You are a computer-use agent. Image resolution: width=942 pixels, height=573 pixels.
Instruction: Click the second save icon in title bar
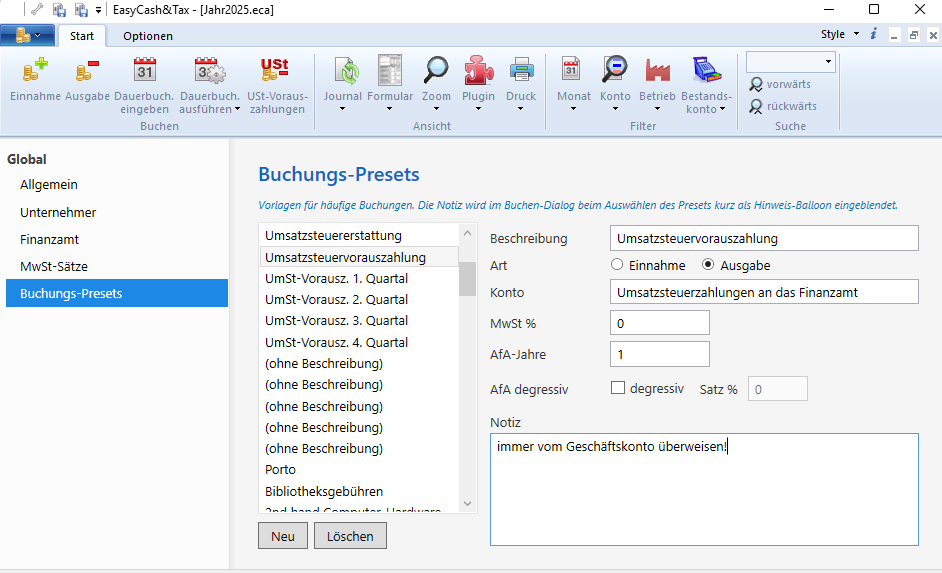(x=81, y=10)
